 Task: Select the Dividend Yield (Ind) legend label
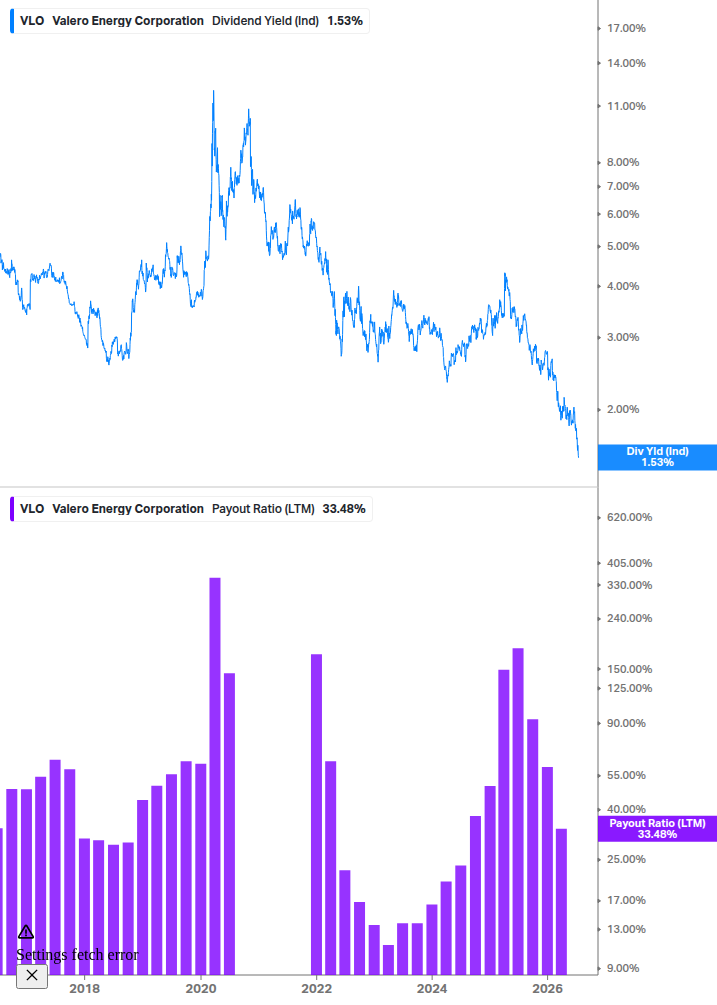(x=265, y=21)
